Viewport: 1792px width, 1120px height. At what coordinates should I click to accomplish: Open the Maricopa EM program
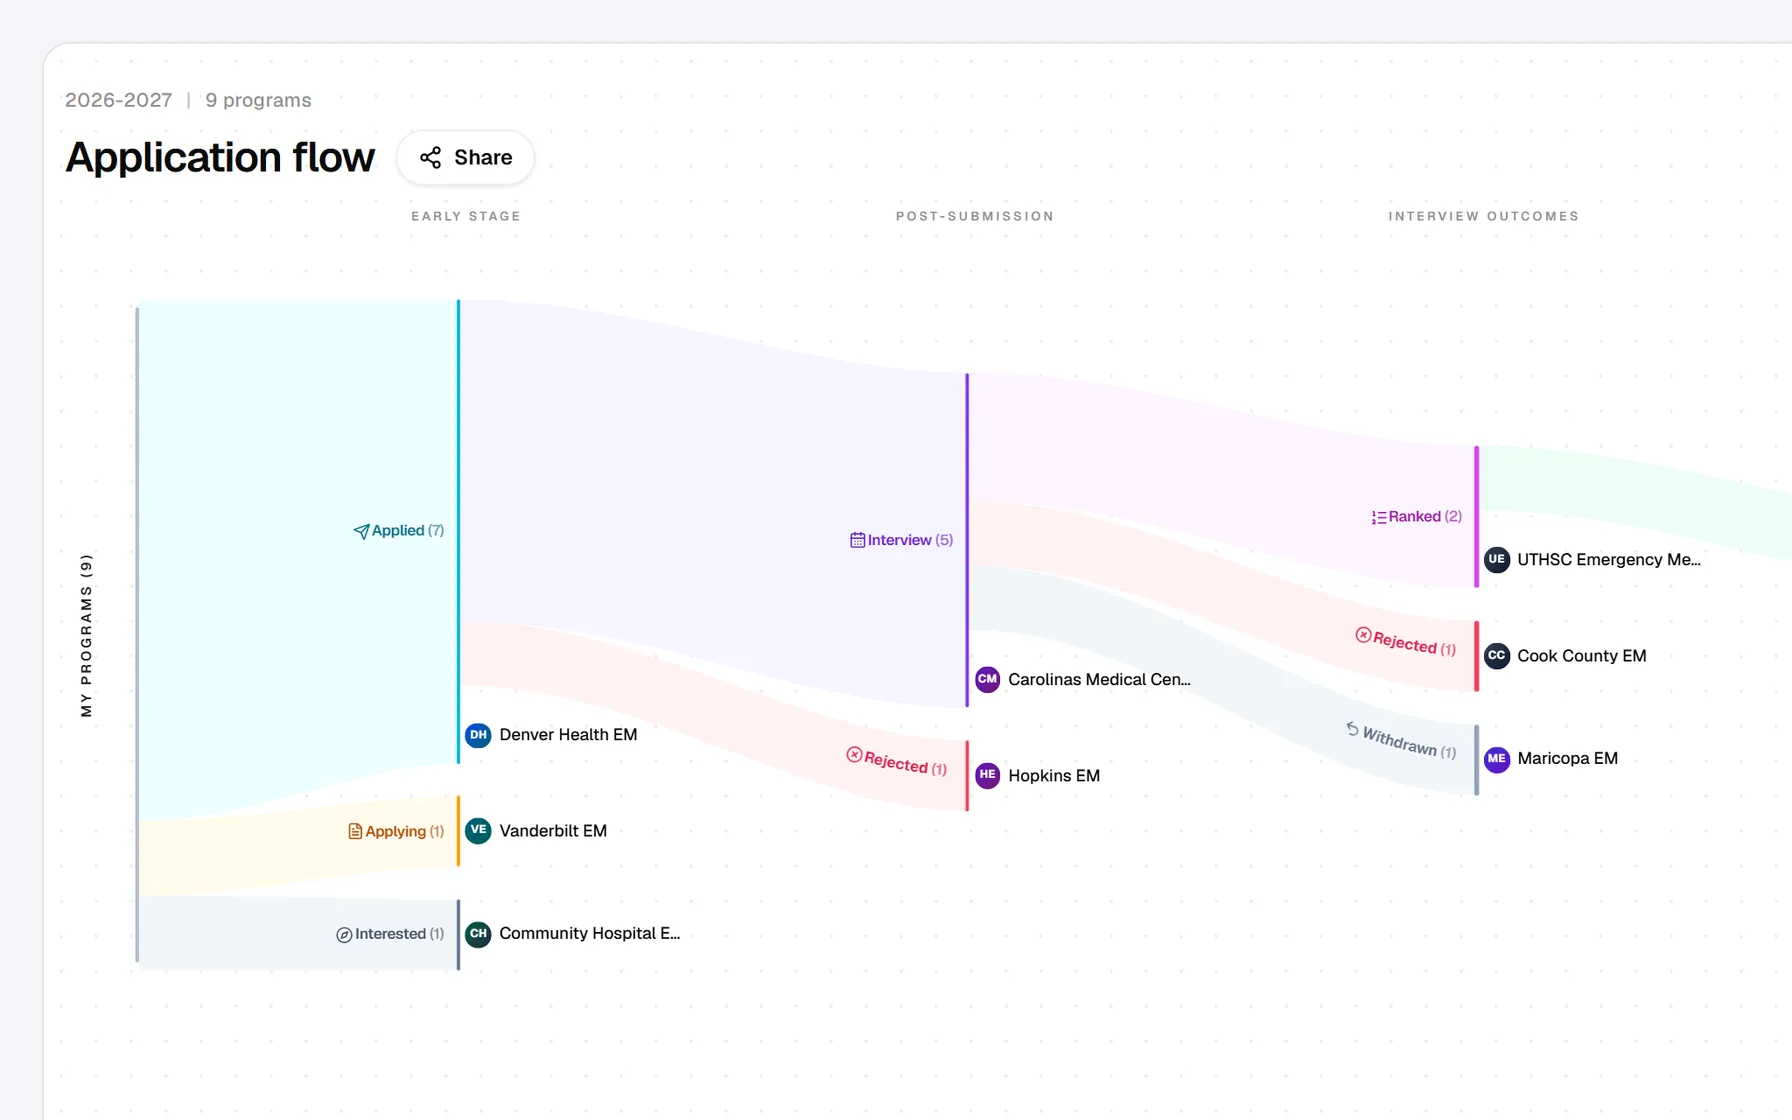point(1567,759)
